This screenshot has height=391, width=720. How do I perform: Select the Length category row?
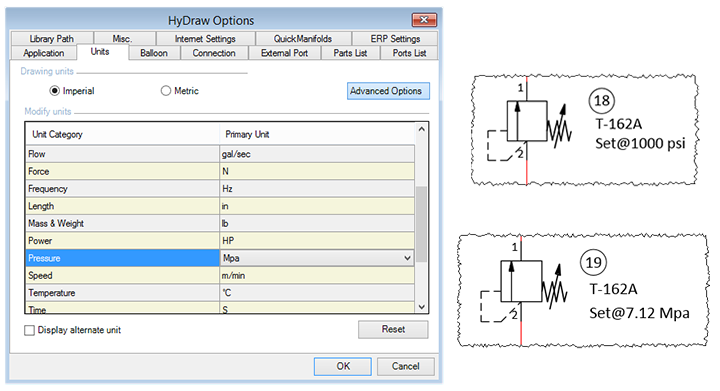point(123,206)
